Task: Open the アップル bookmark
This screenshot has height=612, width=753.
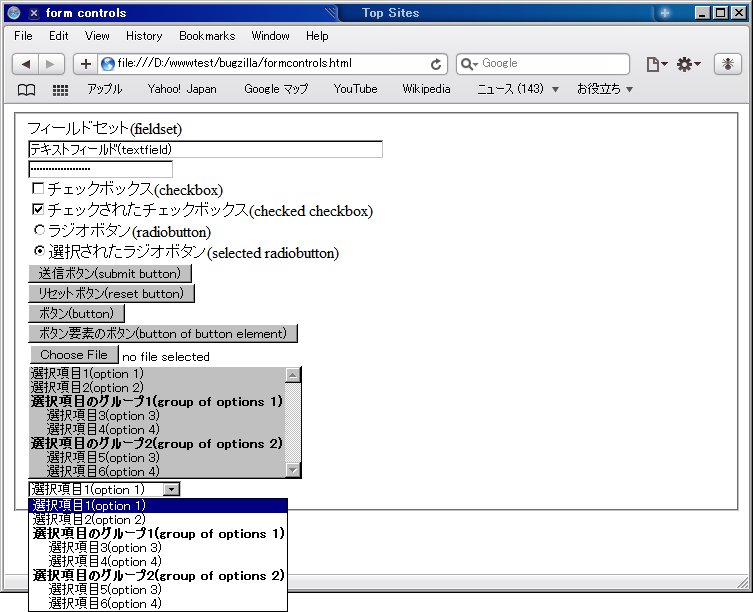Action: pos(105,89)
